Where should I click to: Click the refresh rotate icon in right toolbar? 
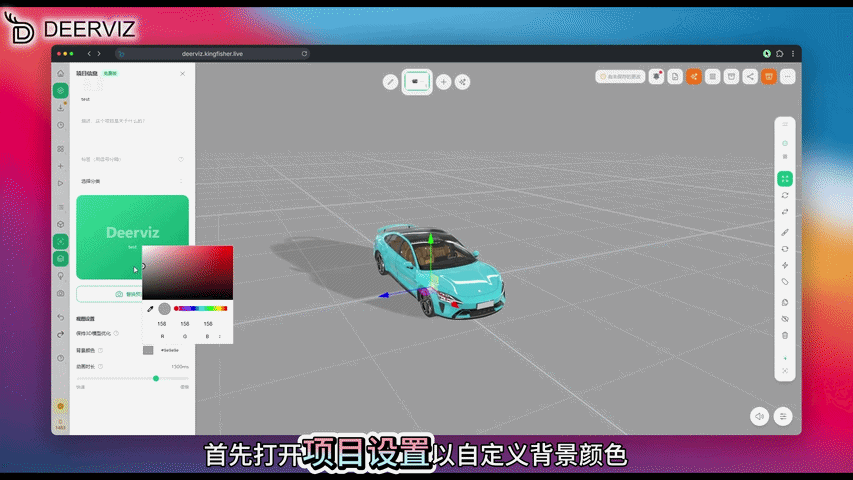click(785, 195)
